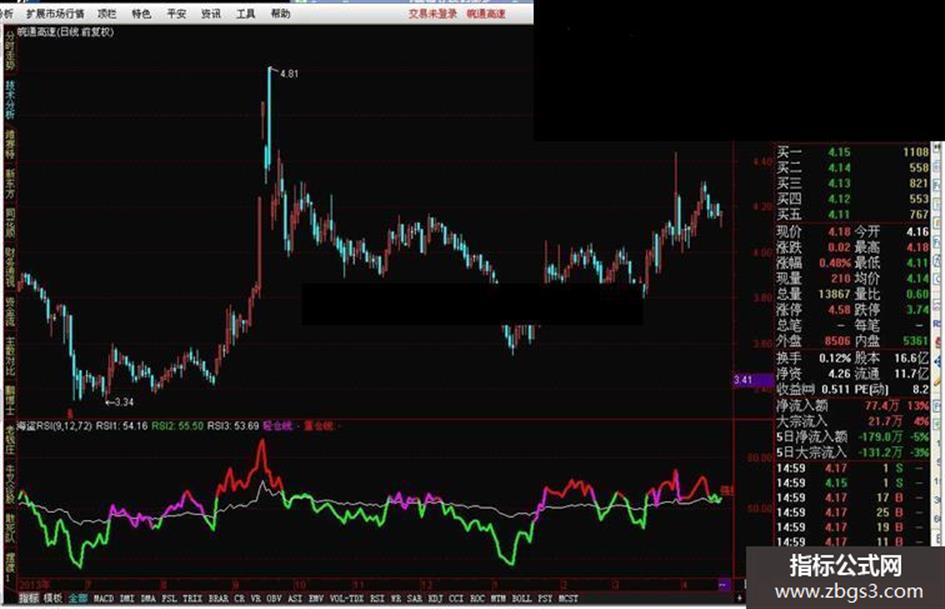Choose the BOLL indicator
This screenshot has width=945, height=609.
(521, 598)
